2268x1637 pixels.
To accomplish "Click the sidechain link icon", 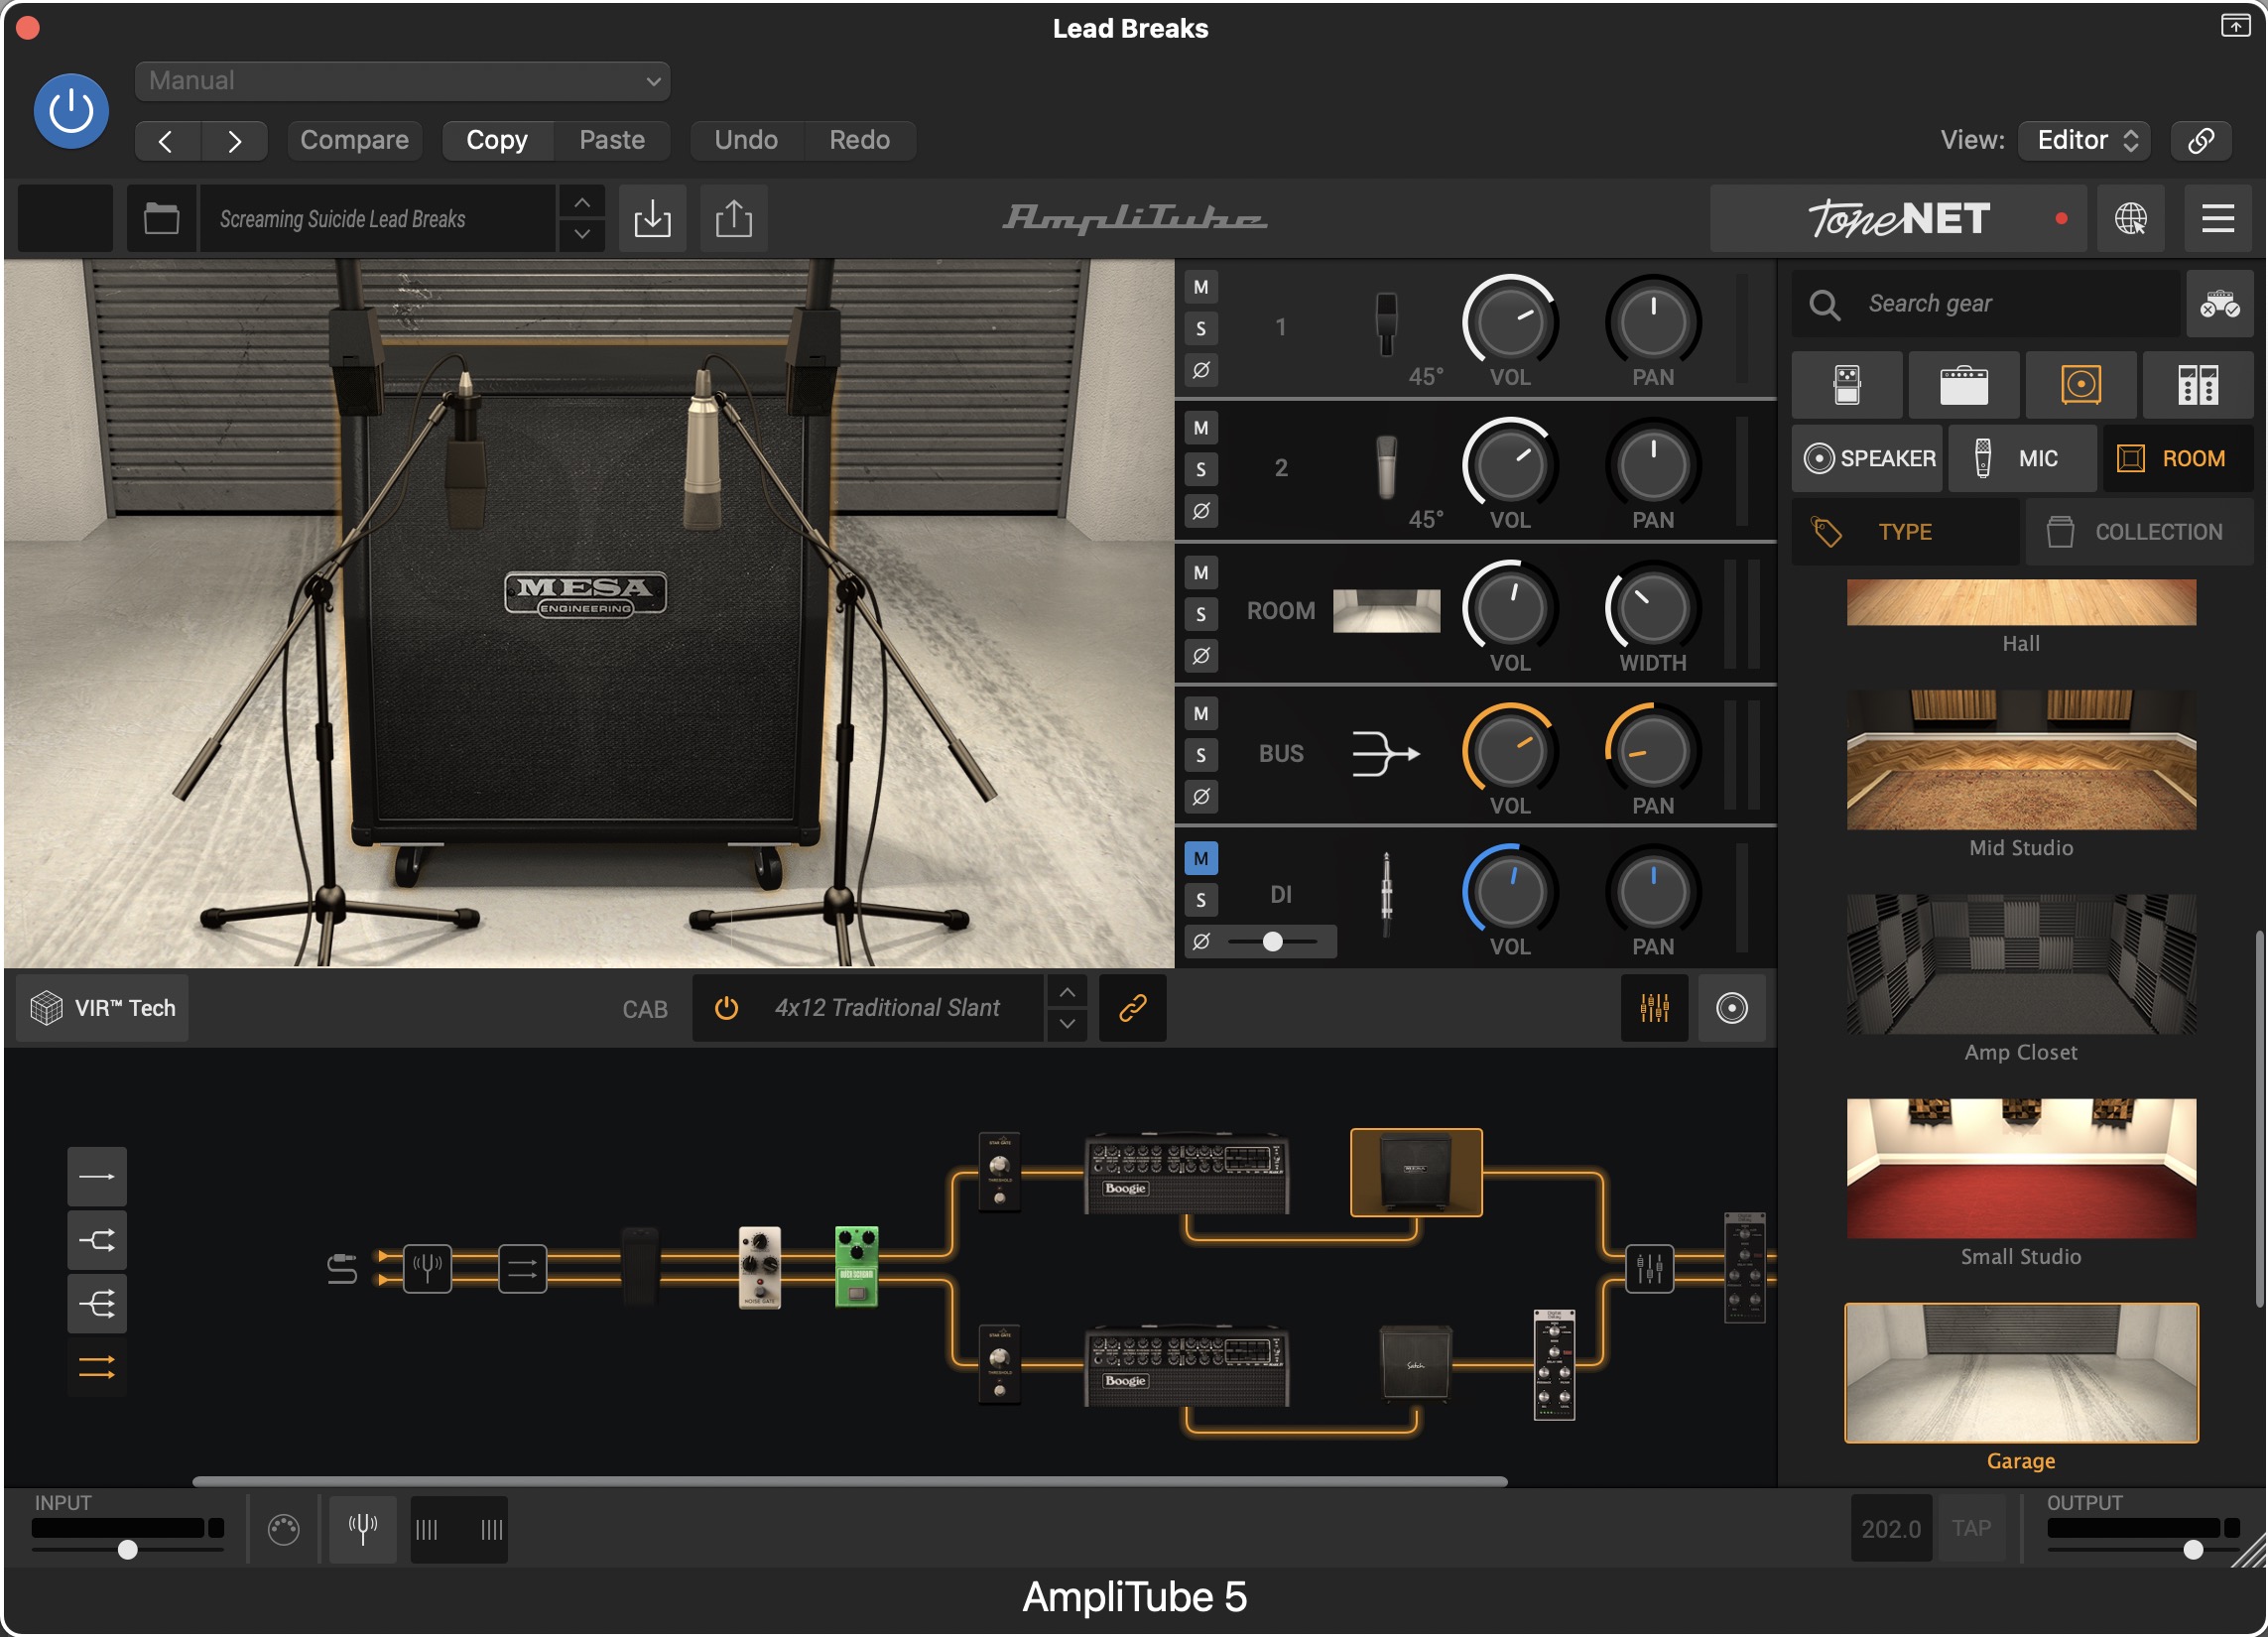I will point(2200,140).
